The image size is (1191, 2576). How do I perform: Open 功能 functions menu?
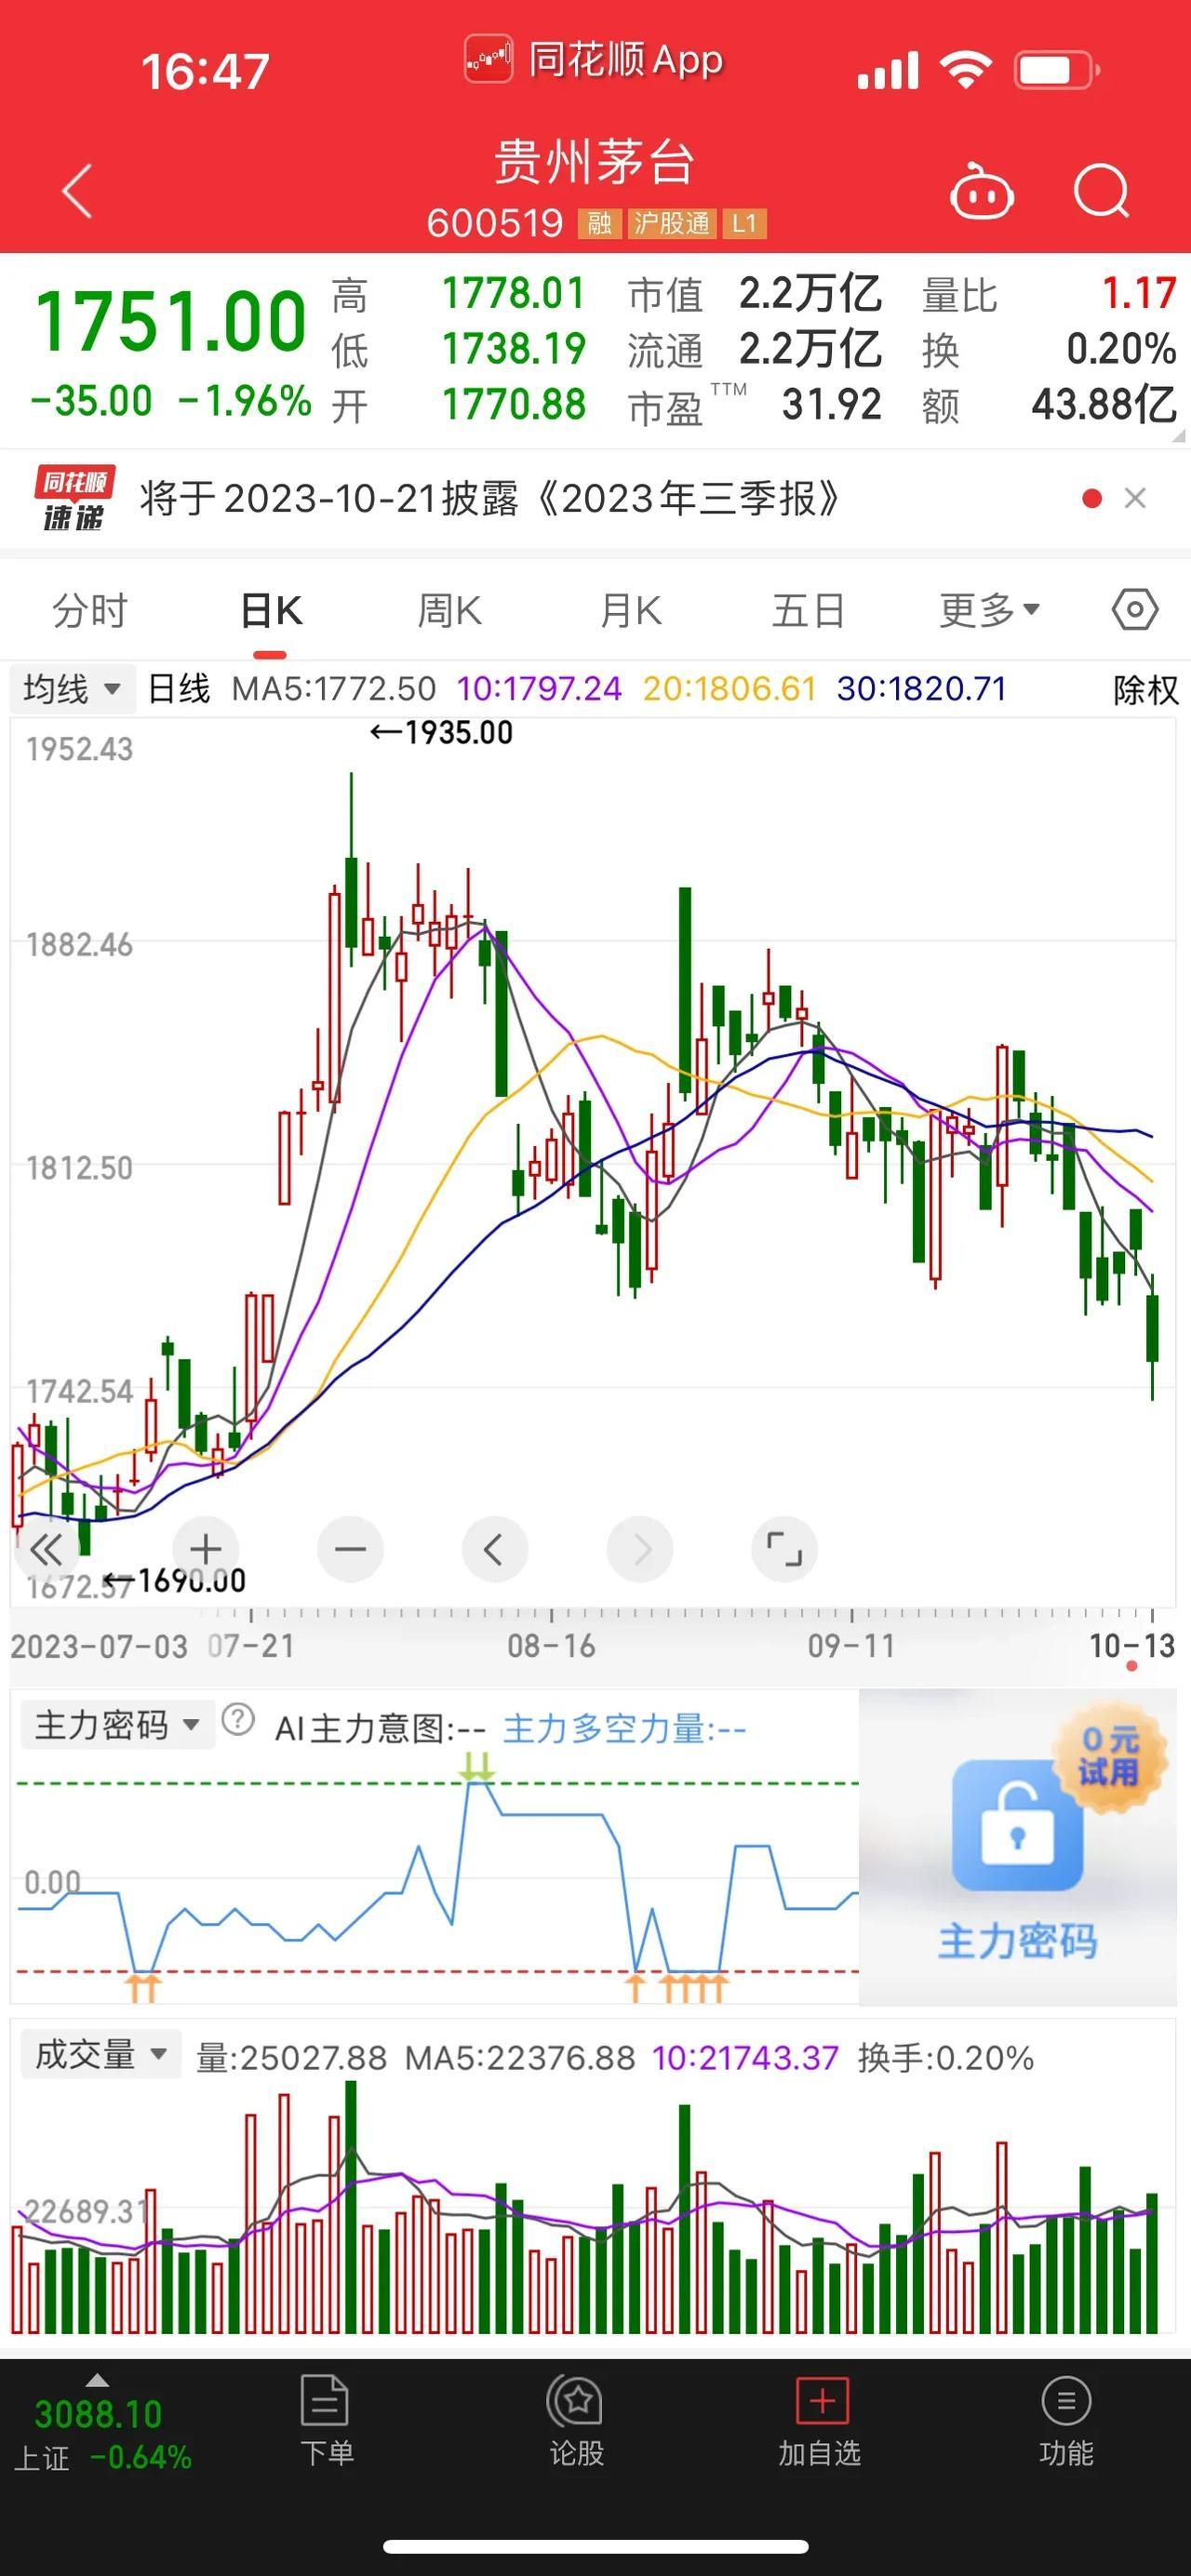[1066, 2420]
